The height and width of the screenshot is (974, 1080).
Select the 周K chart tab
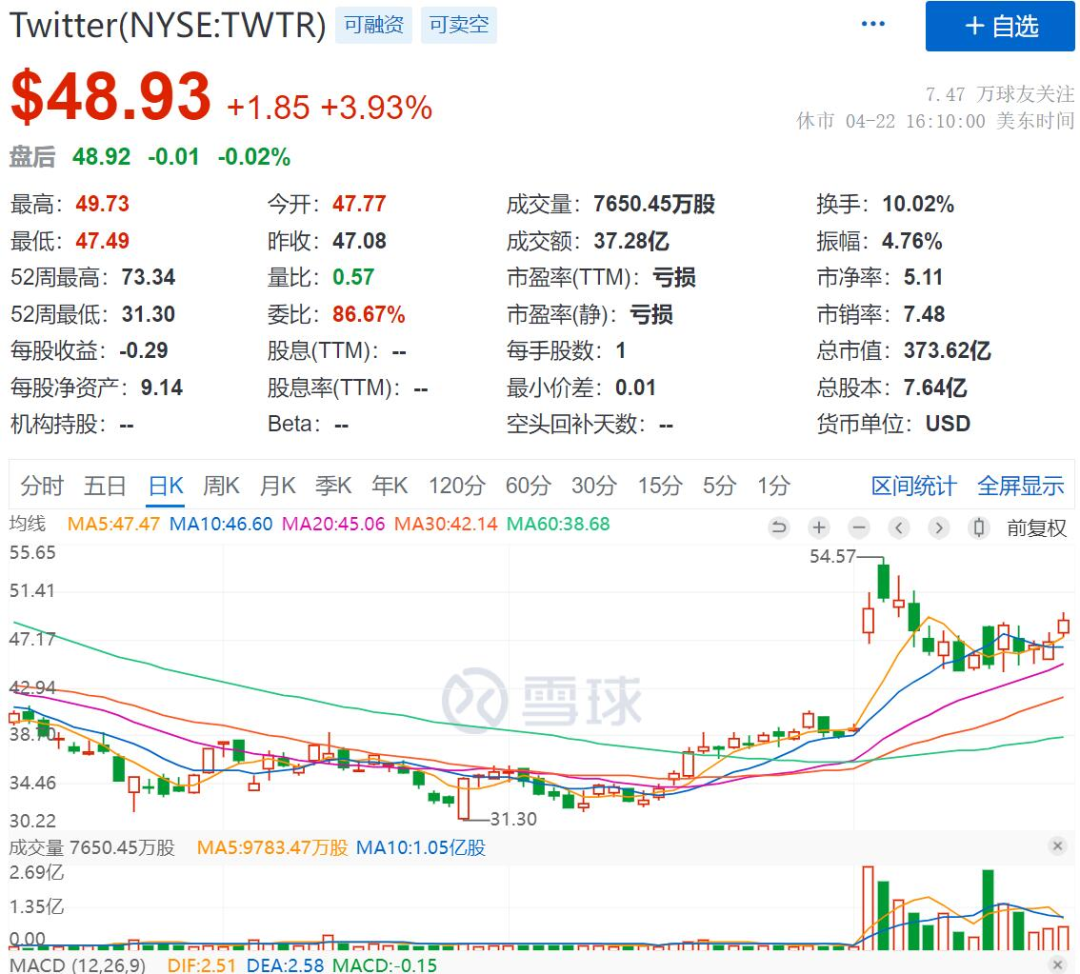tap(221, 486)
